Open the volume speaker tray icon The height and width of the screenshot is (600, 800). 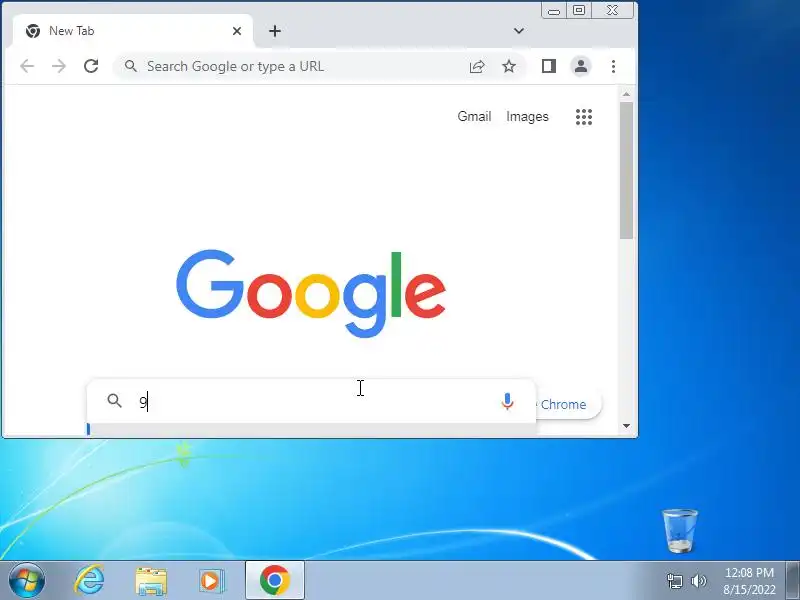point(698,581)
